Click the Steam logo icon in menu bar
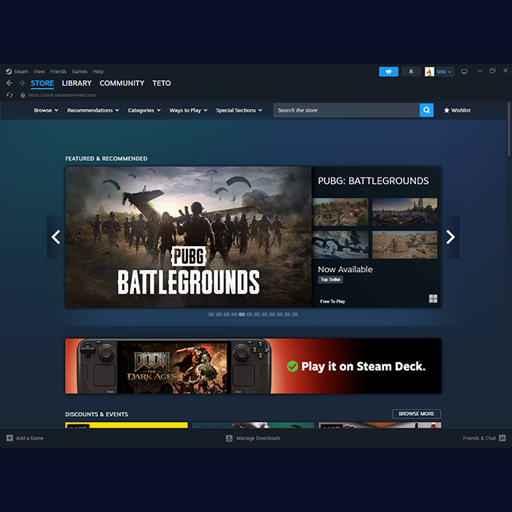The image size is (512, 512). [x=9, y=72]
